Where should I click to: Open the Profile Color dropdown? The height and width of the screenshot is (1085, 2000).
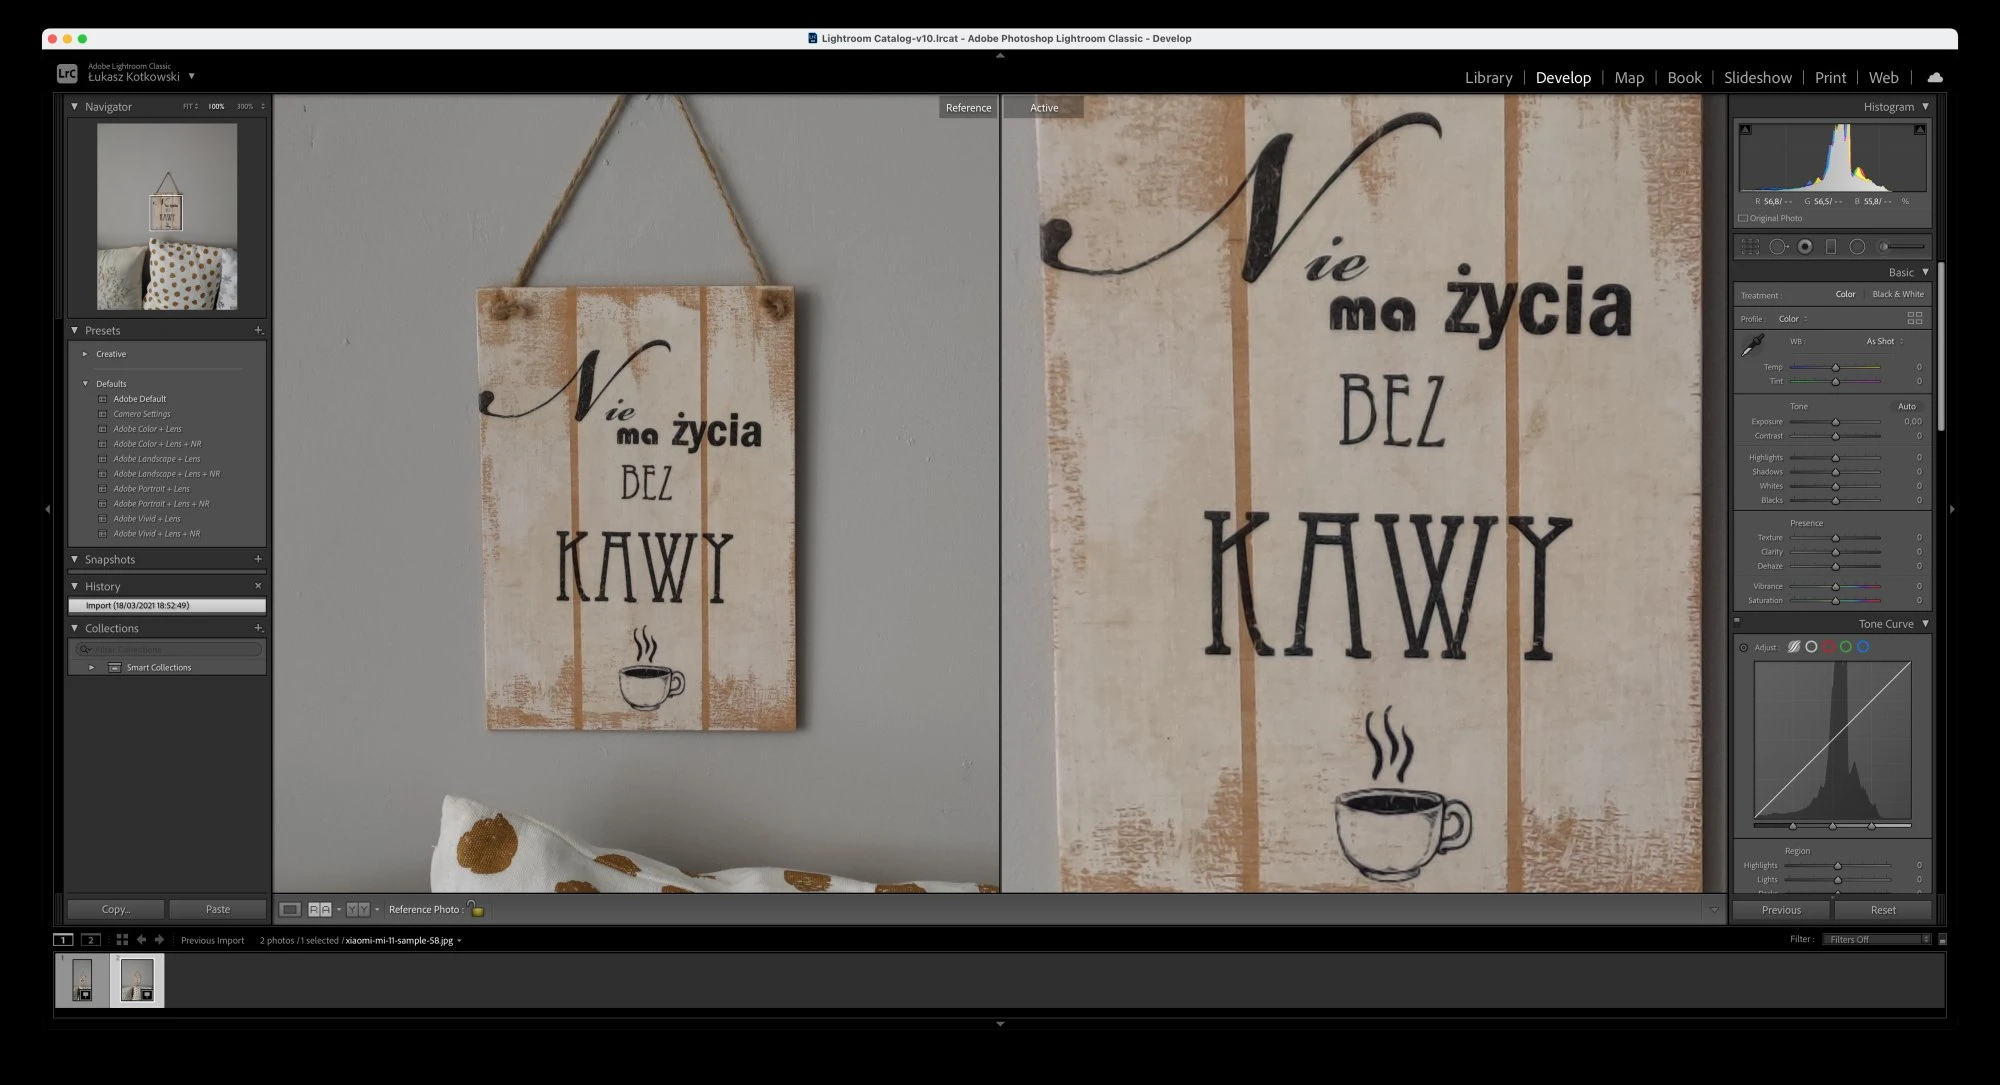(1793, 319)
